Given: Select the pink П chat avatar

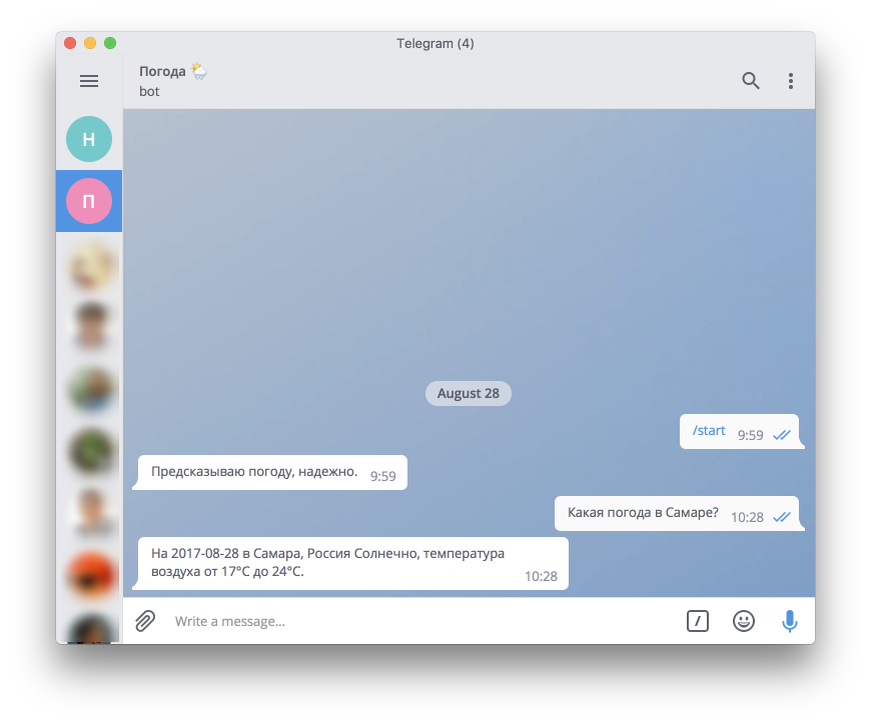Looking at the screenshot, I should coord(89,201).
